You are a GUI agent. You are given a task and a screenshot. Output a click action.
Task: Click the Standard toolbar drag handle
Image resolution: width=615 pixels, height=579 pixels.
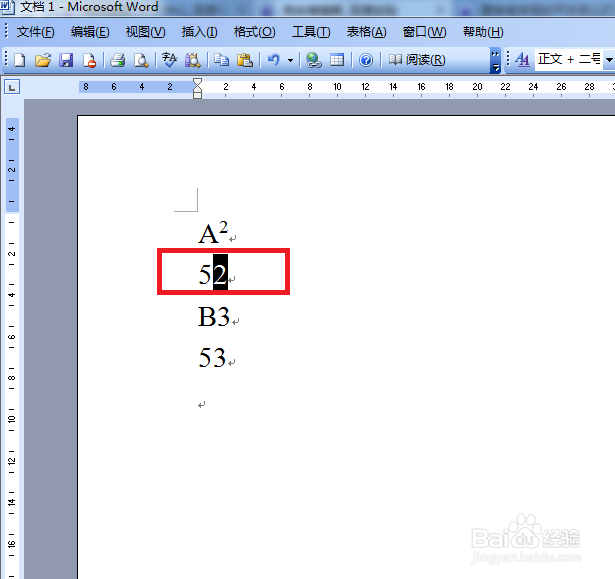pyautogui.click(x=6, y=60)
